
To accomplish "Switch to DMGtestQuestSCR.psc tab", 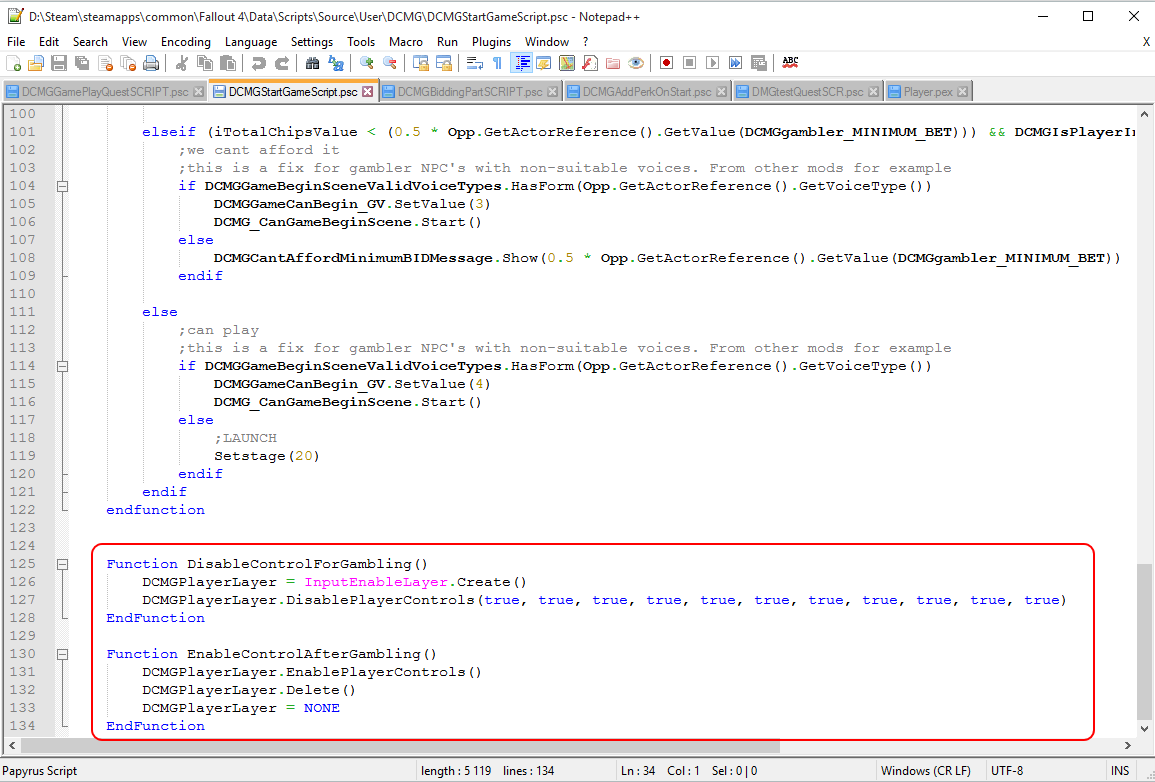I will (x=807, y=92).
